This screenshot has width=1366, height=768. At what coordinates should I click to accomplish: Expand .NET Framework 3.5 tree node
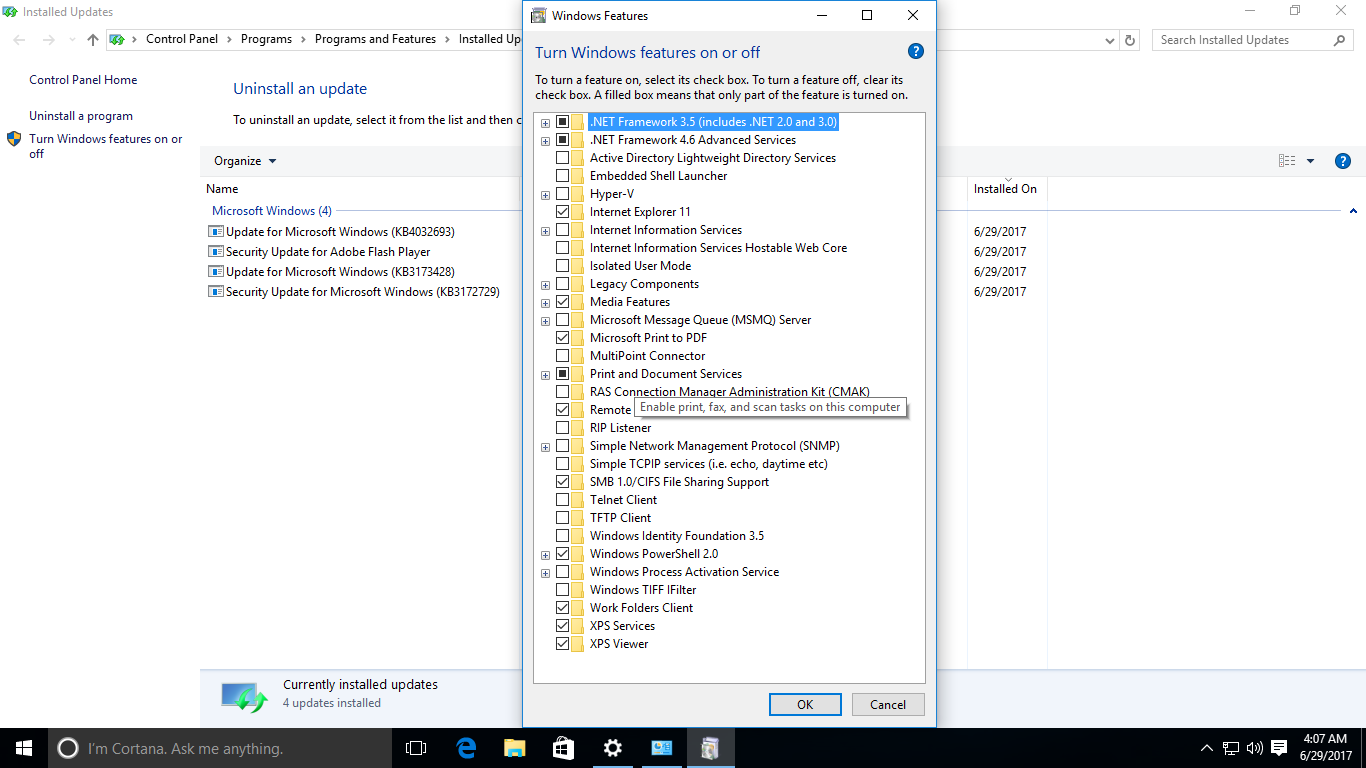coord(545,123)
